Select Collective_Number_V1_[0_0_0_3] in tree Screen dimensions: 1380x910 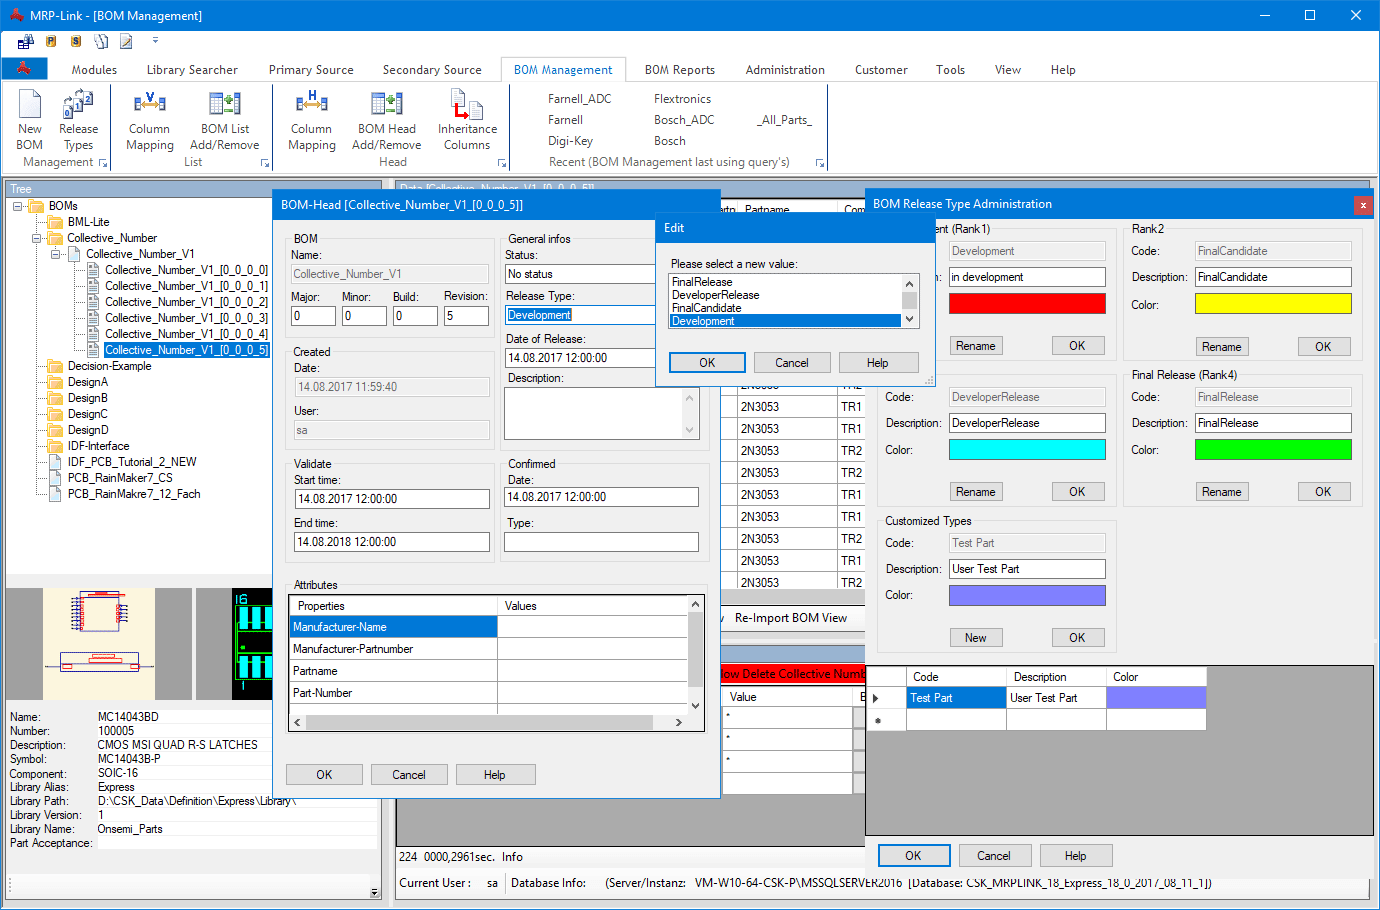(186, 318)
